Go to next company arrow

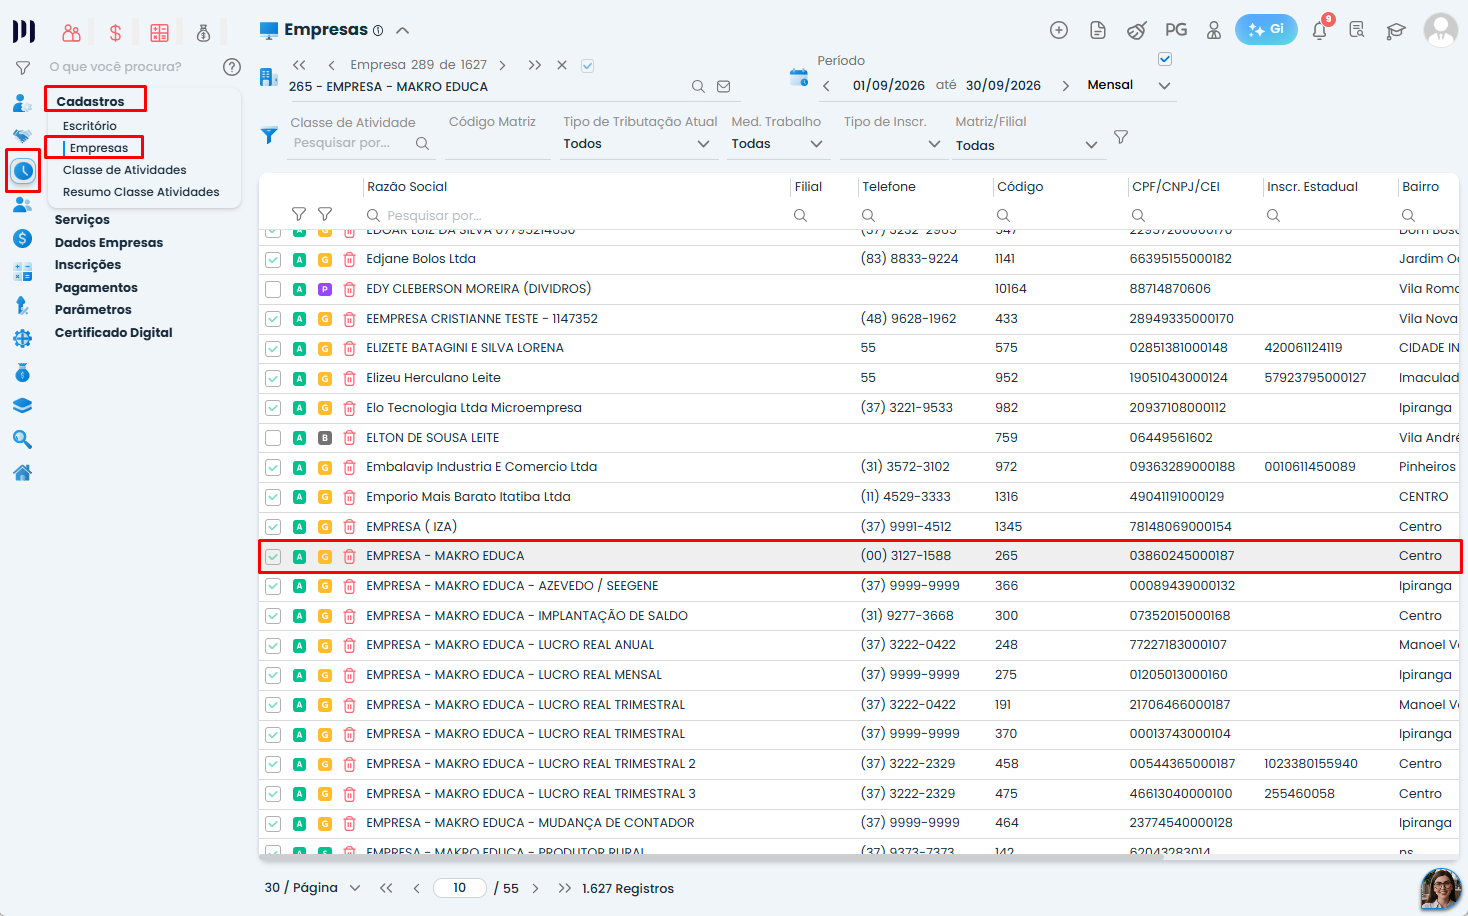click(502, 65)
